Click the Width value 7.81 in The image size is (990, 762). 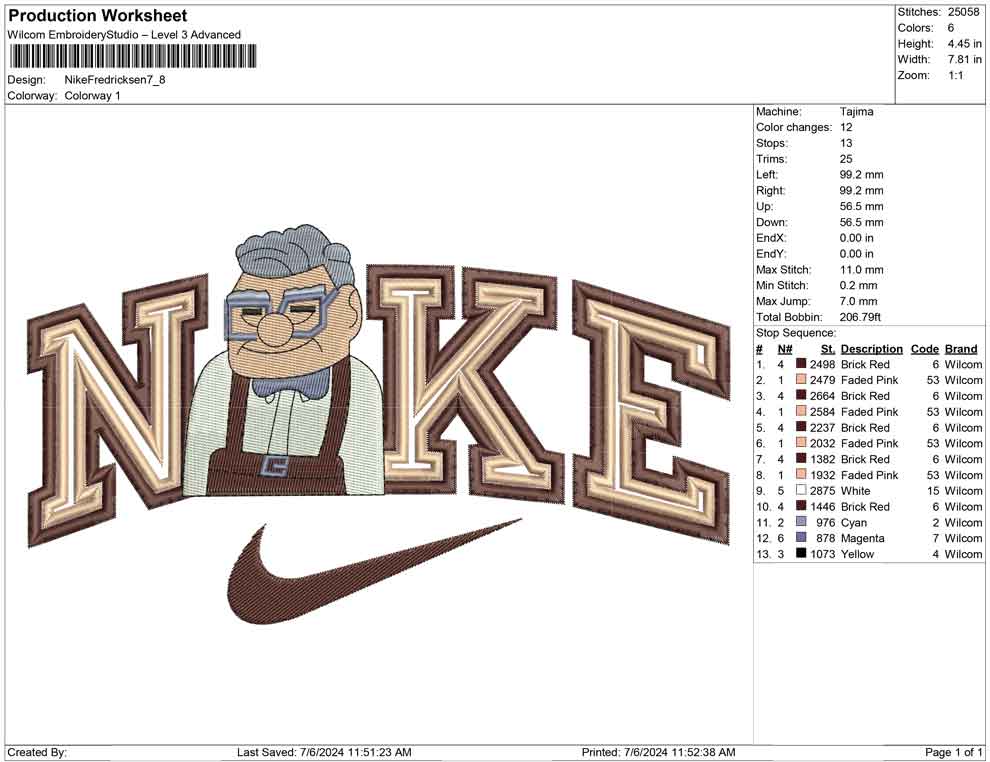pyautogui.click(x=964, y=59)
